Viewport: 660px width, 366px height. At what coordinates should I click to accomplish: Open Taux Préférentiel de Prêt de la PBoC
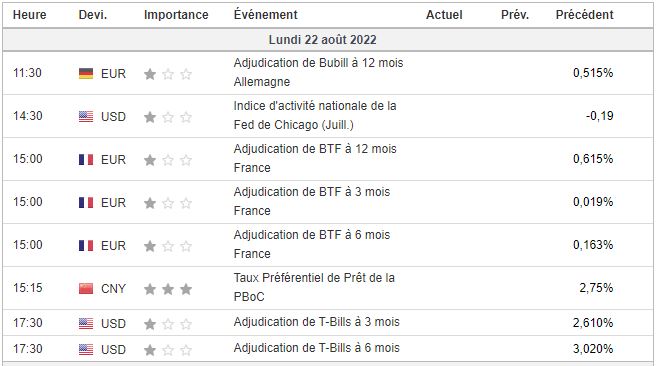pos(314,287)
